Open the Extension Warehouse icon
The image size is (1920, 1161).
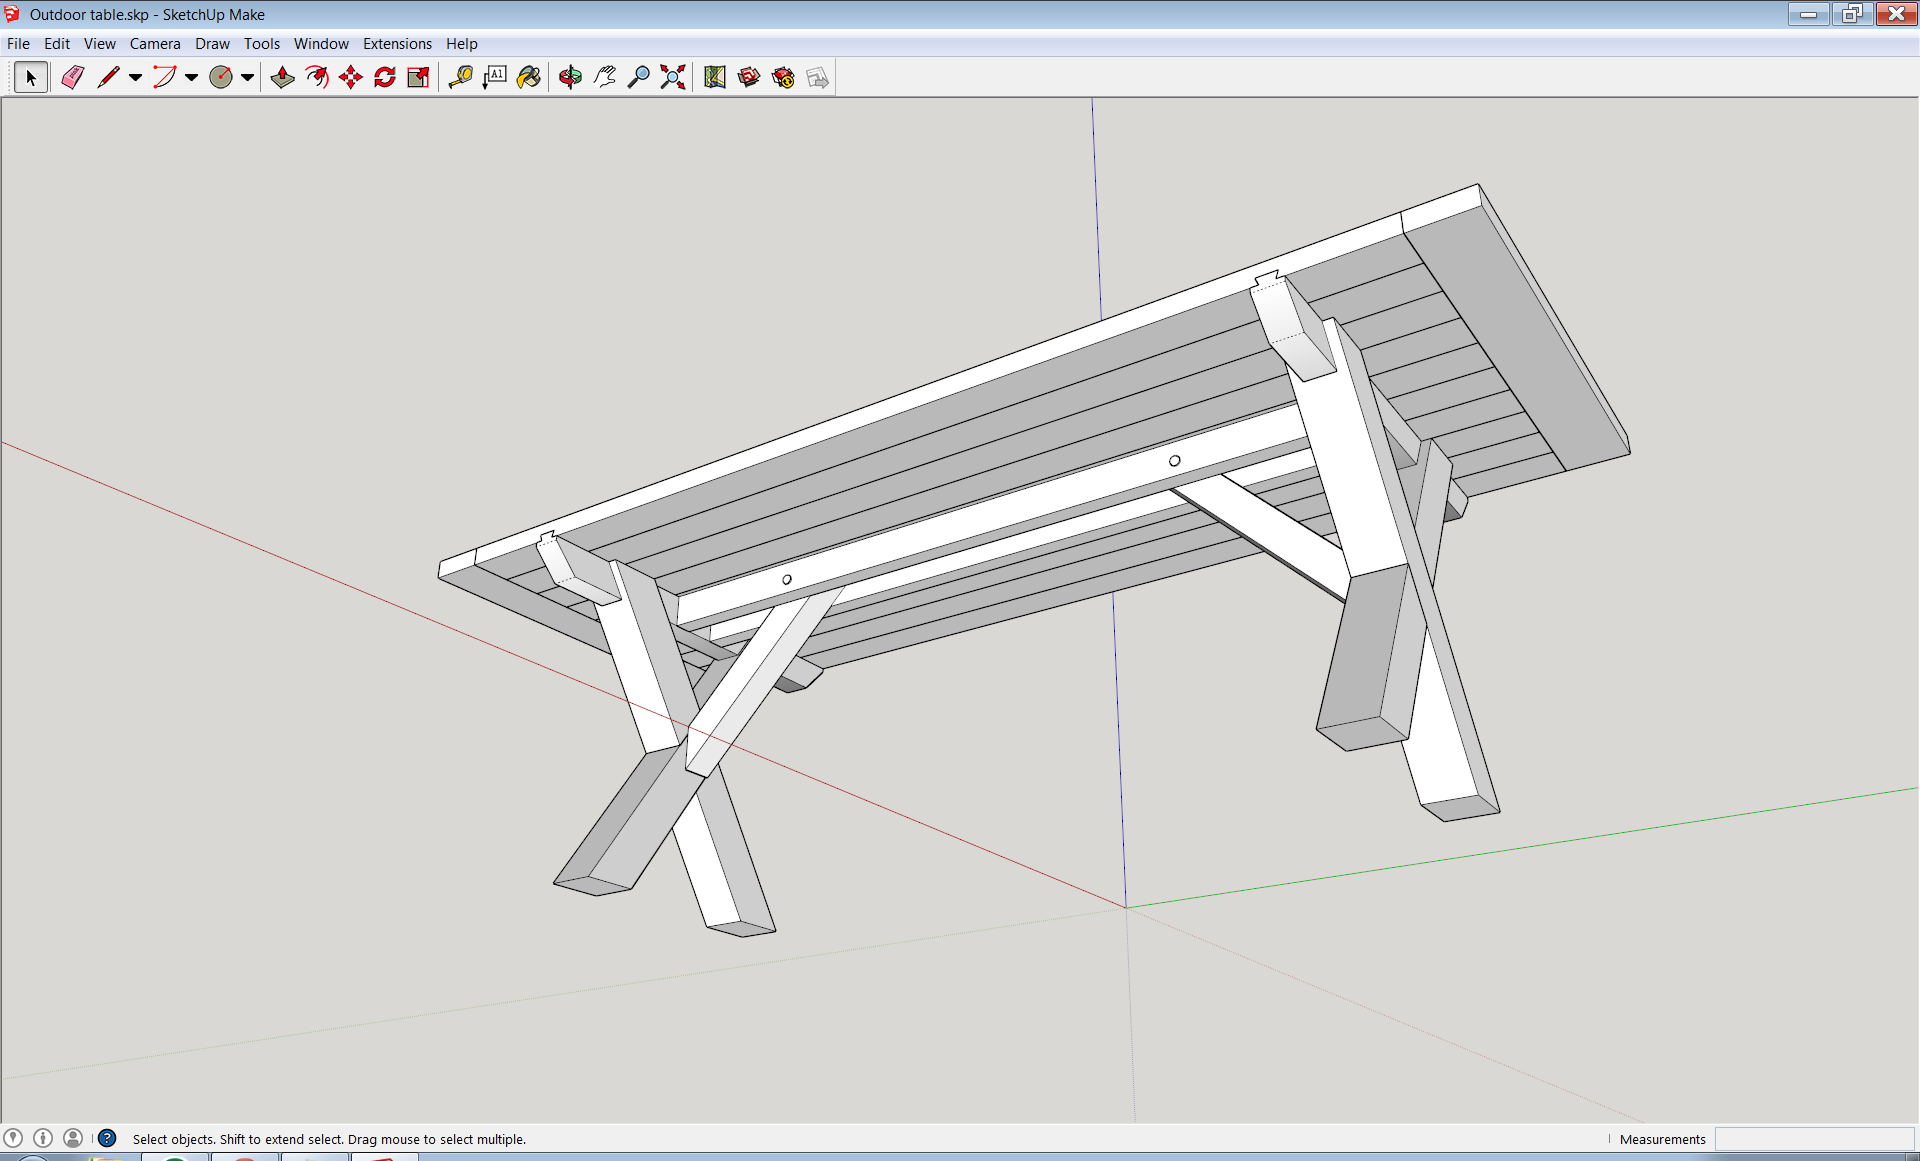tap(783, 77)
